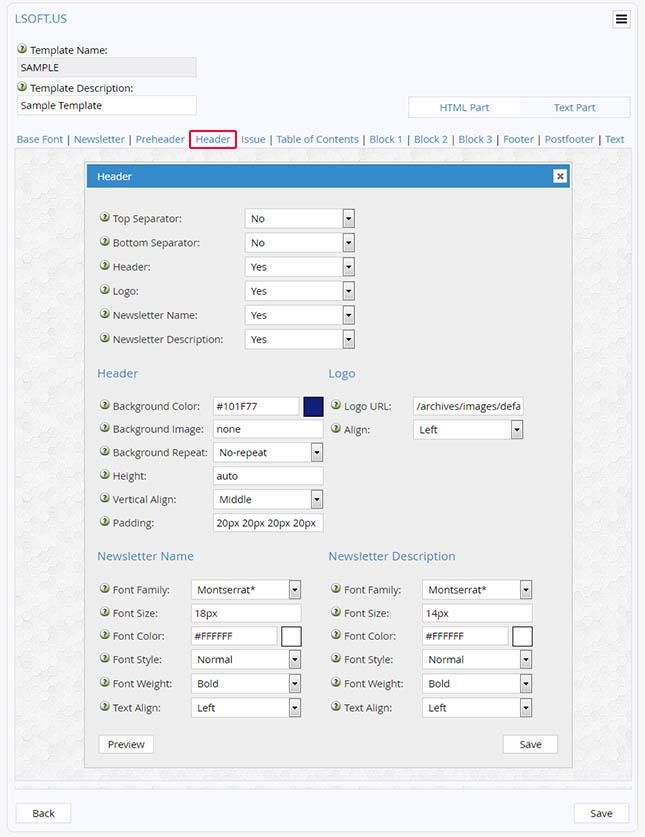Click the Background Color hex field
The height and width of the screenshot is (837, 645).
coord(256,406)
